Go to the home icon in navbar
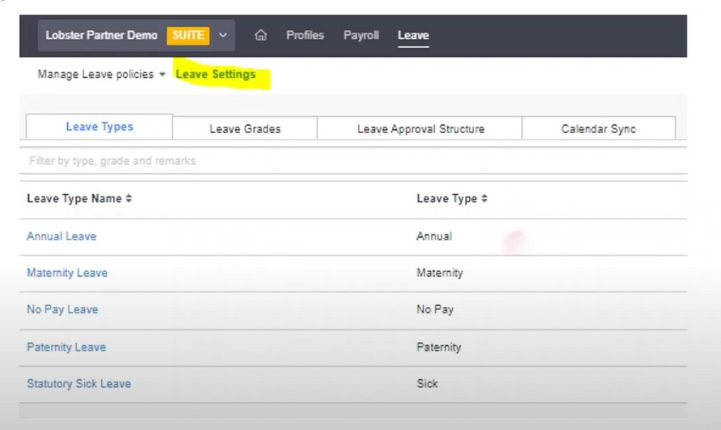This screenshot has width=721, height=430. (x=261, y=35)
